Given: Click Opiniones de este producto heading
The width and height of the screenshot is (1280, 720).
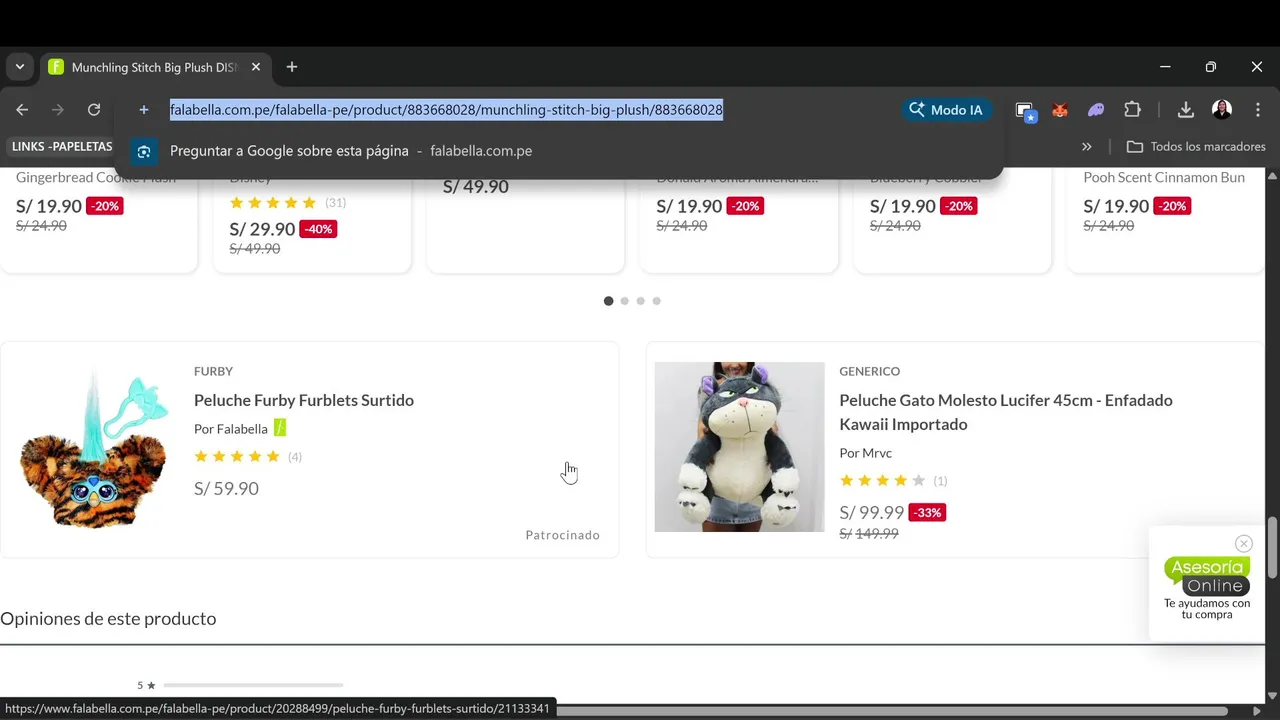Looking at the screenshot, I should [x=108, y=619].
